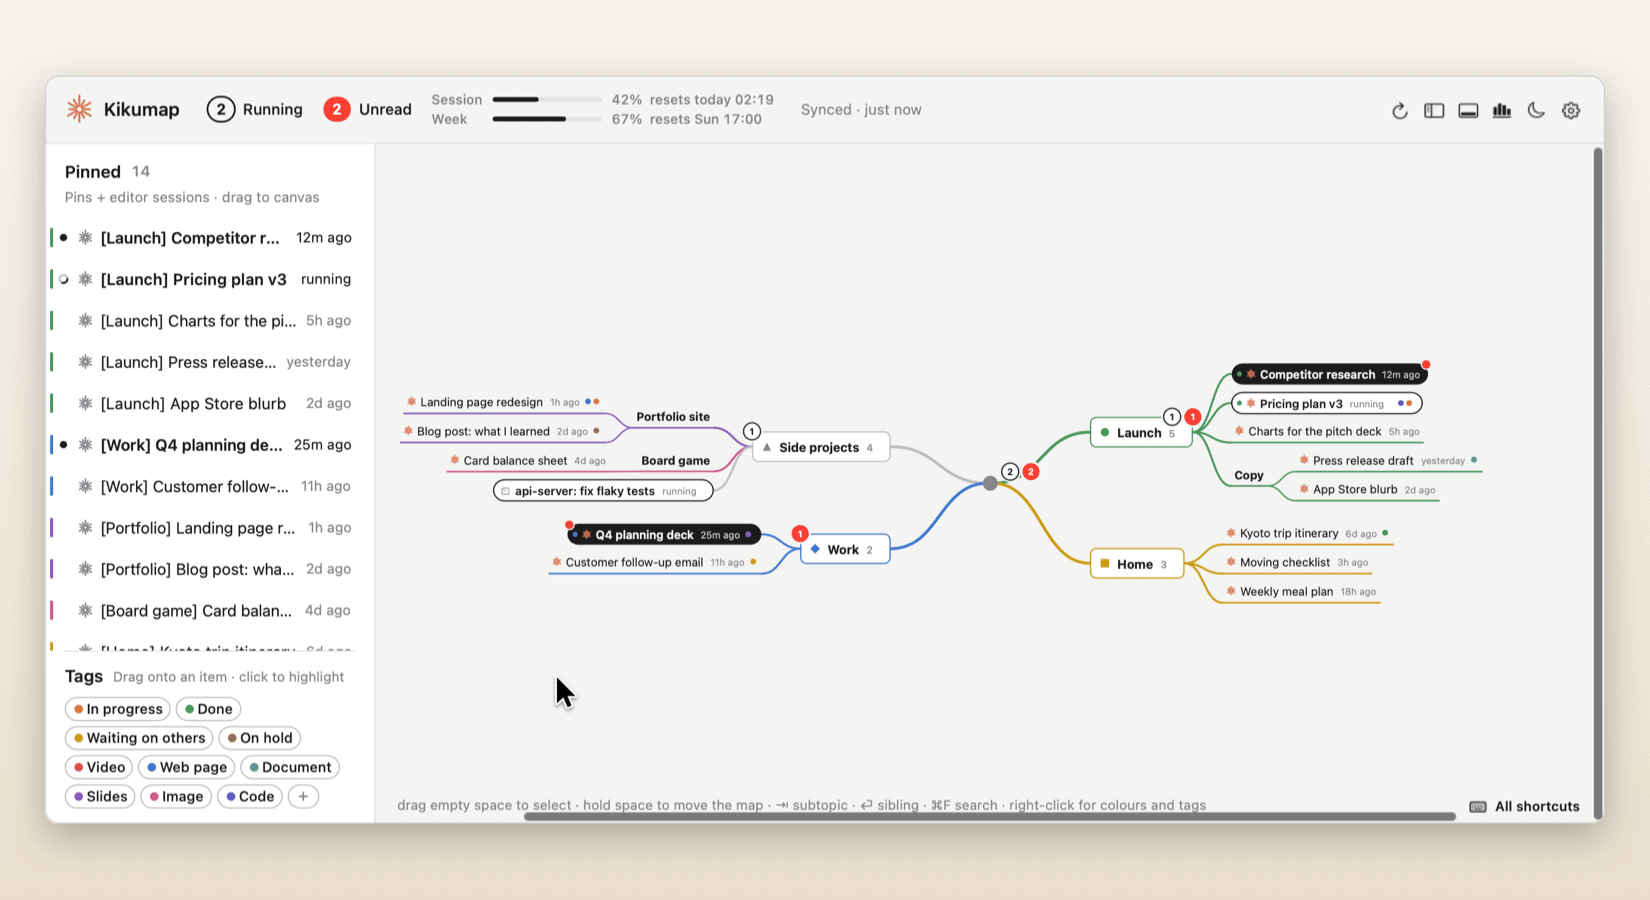
Task: Click the green dot icon on Launch node
Action: (x=1105, y=433)
